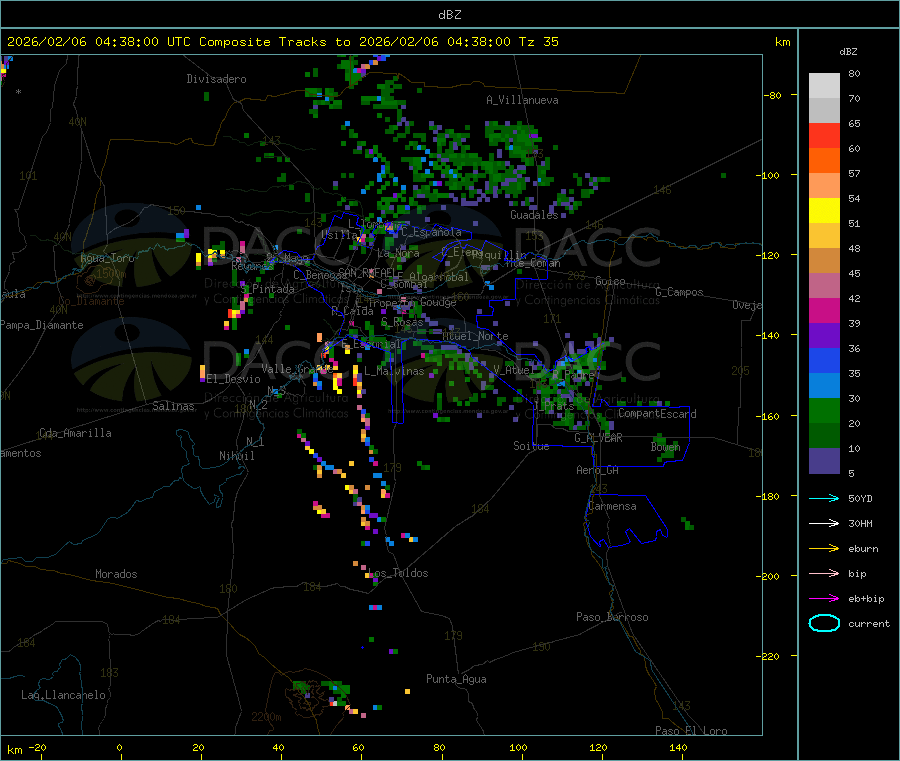
Task: Click the 'Soitue' map label
Action: [531, 446]
